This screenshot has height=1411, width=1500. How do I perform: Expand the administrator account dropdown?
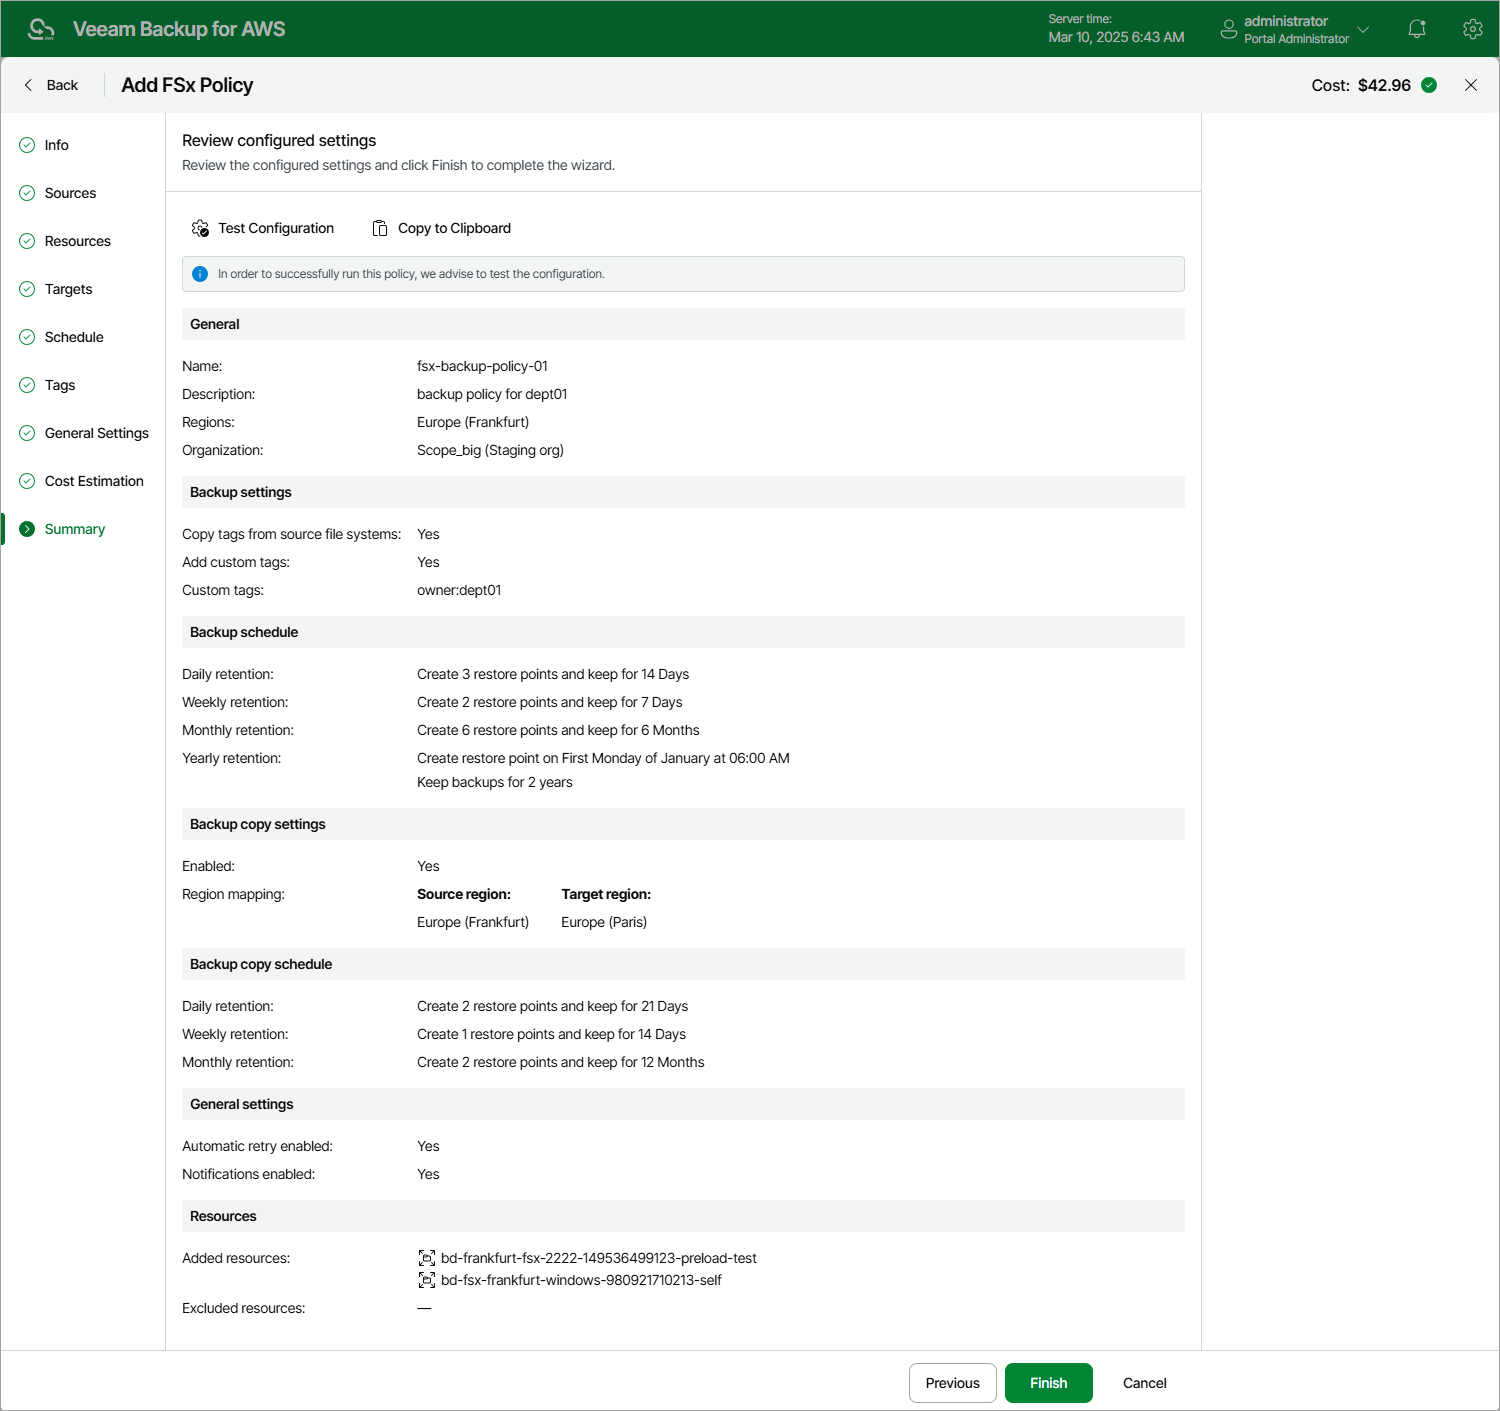tap(1363, 28)
